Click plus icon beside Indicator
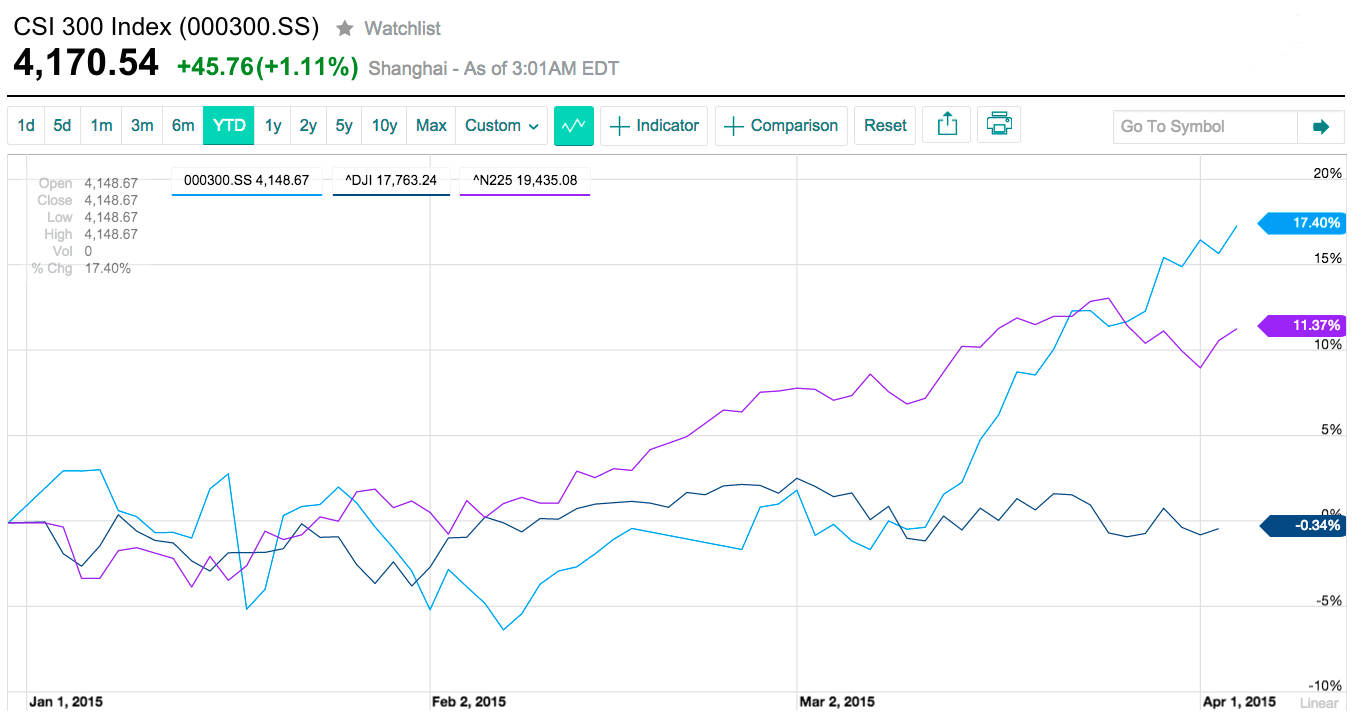Image resolution: width=1369 pixels, height=725 pixels. pos(620,126)
